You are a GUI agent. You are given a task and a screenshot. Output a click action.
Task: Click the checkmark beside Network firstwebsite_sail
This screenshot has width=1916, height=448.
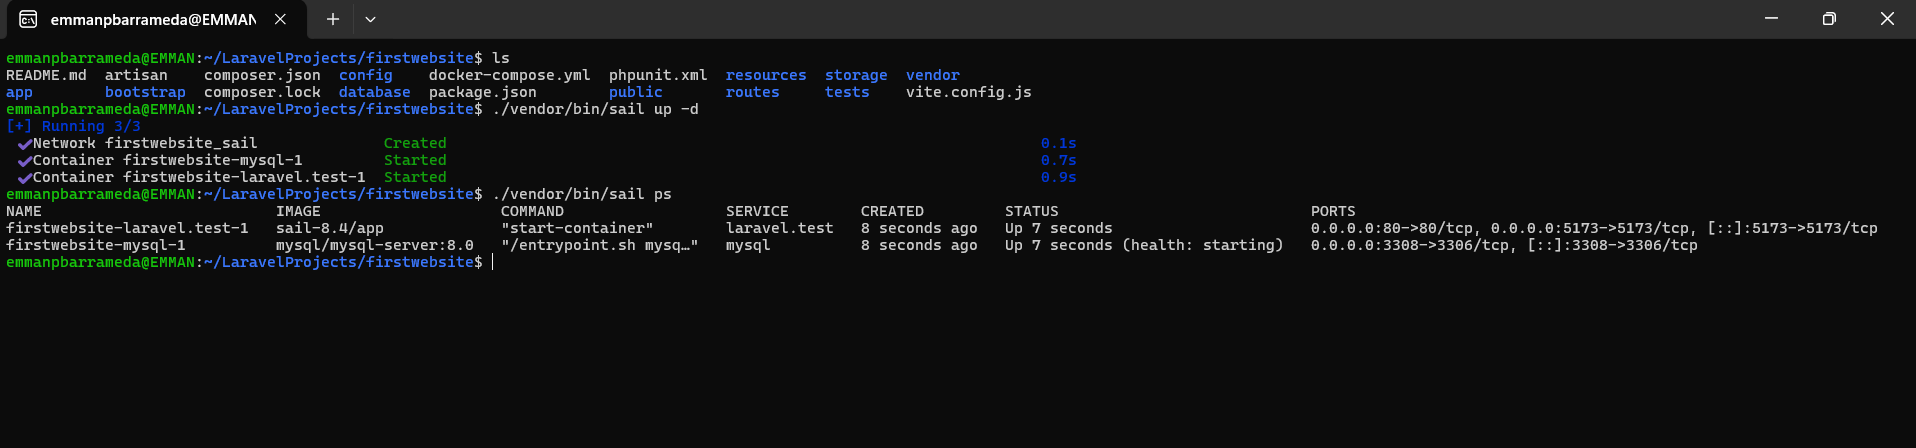(24, 144)
